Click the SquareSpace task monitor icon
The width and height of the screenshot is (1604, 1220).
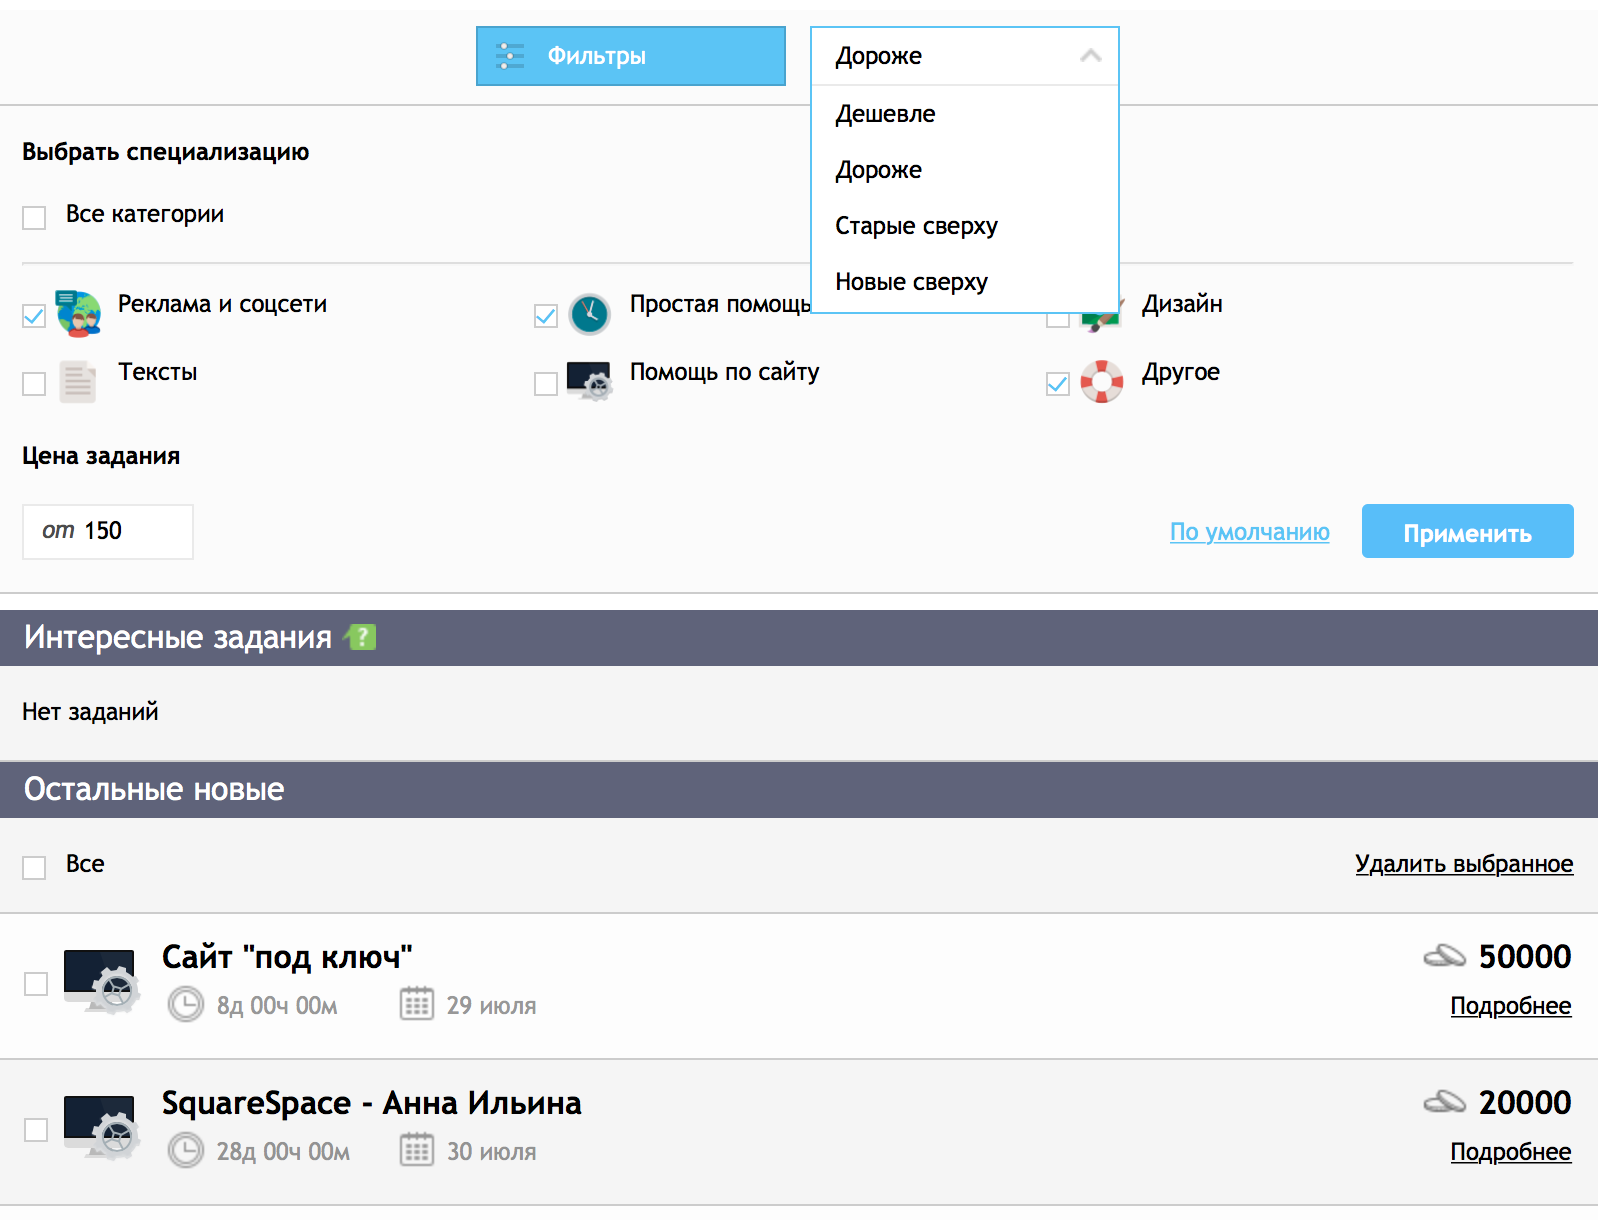[100, 1127]
